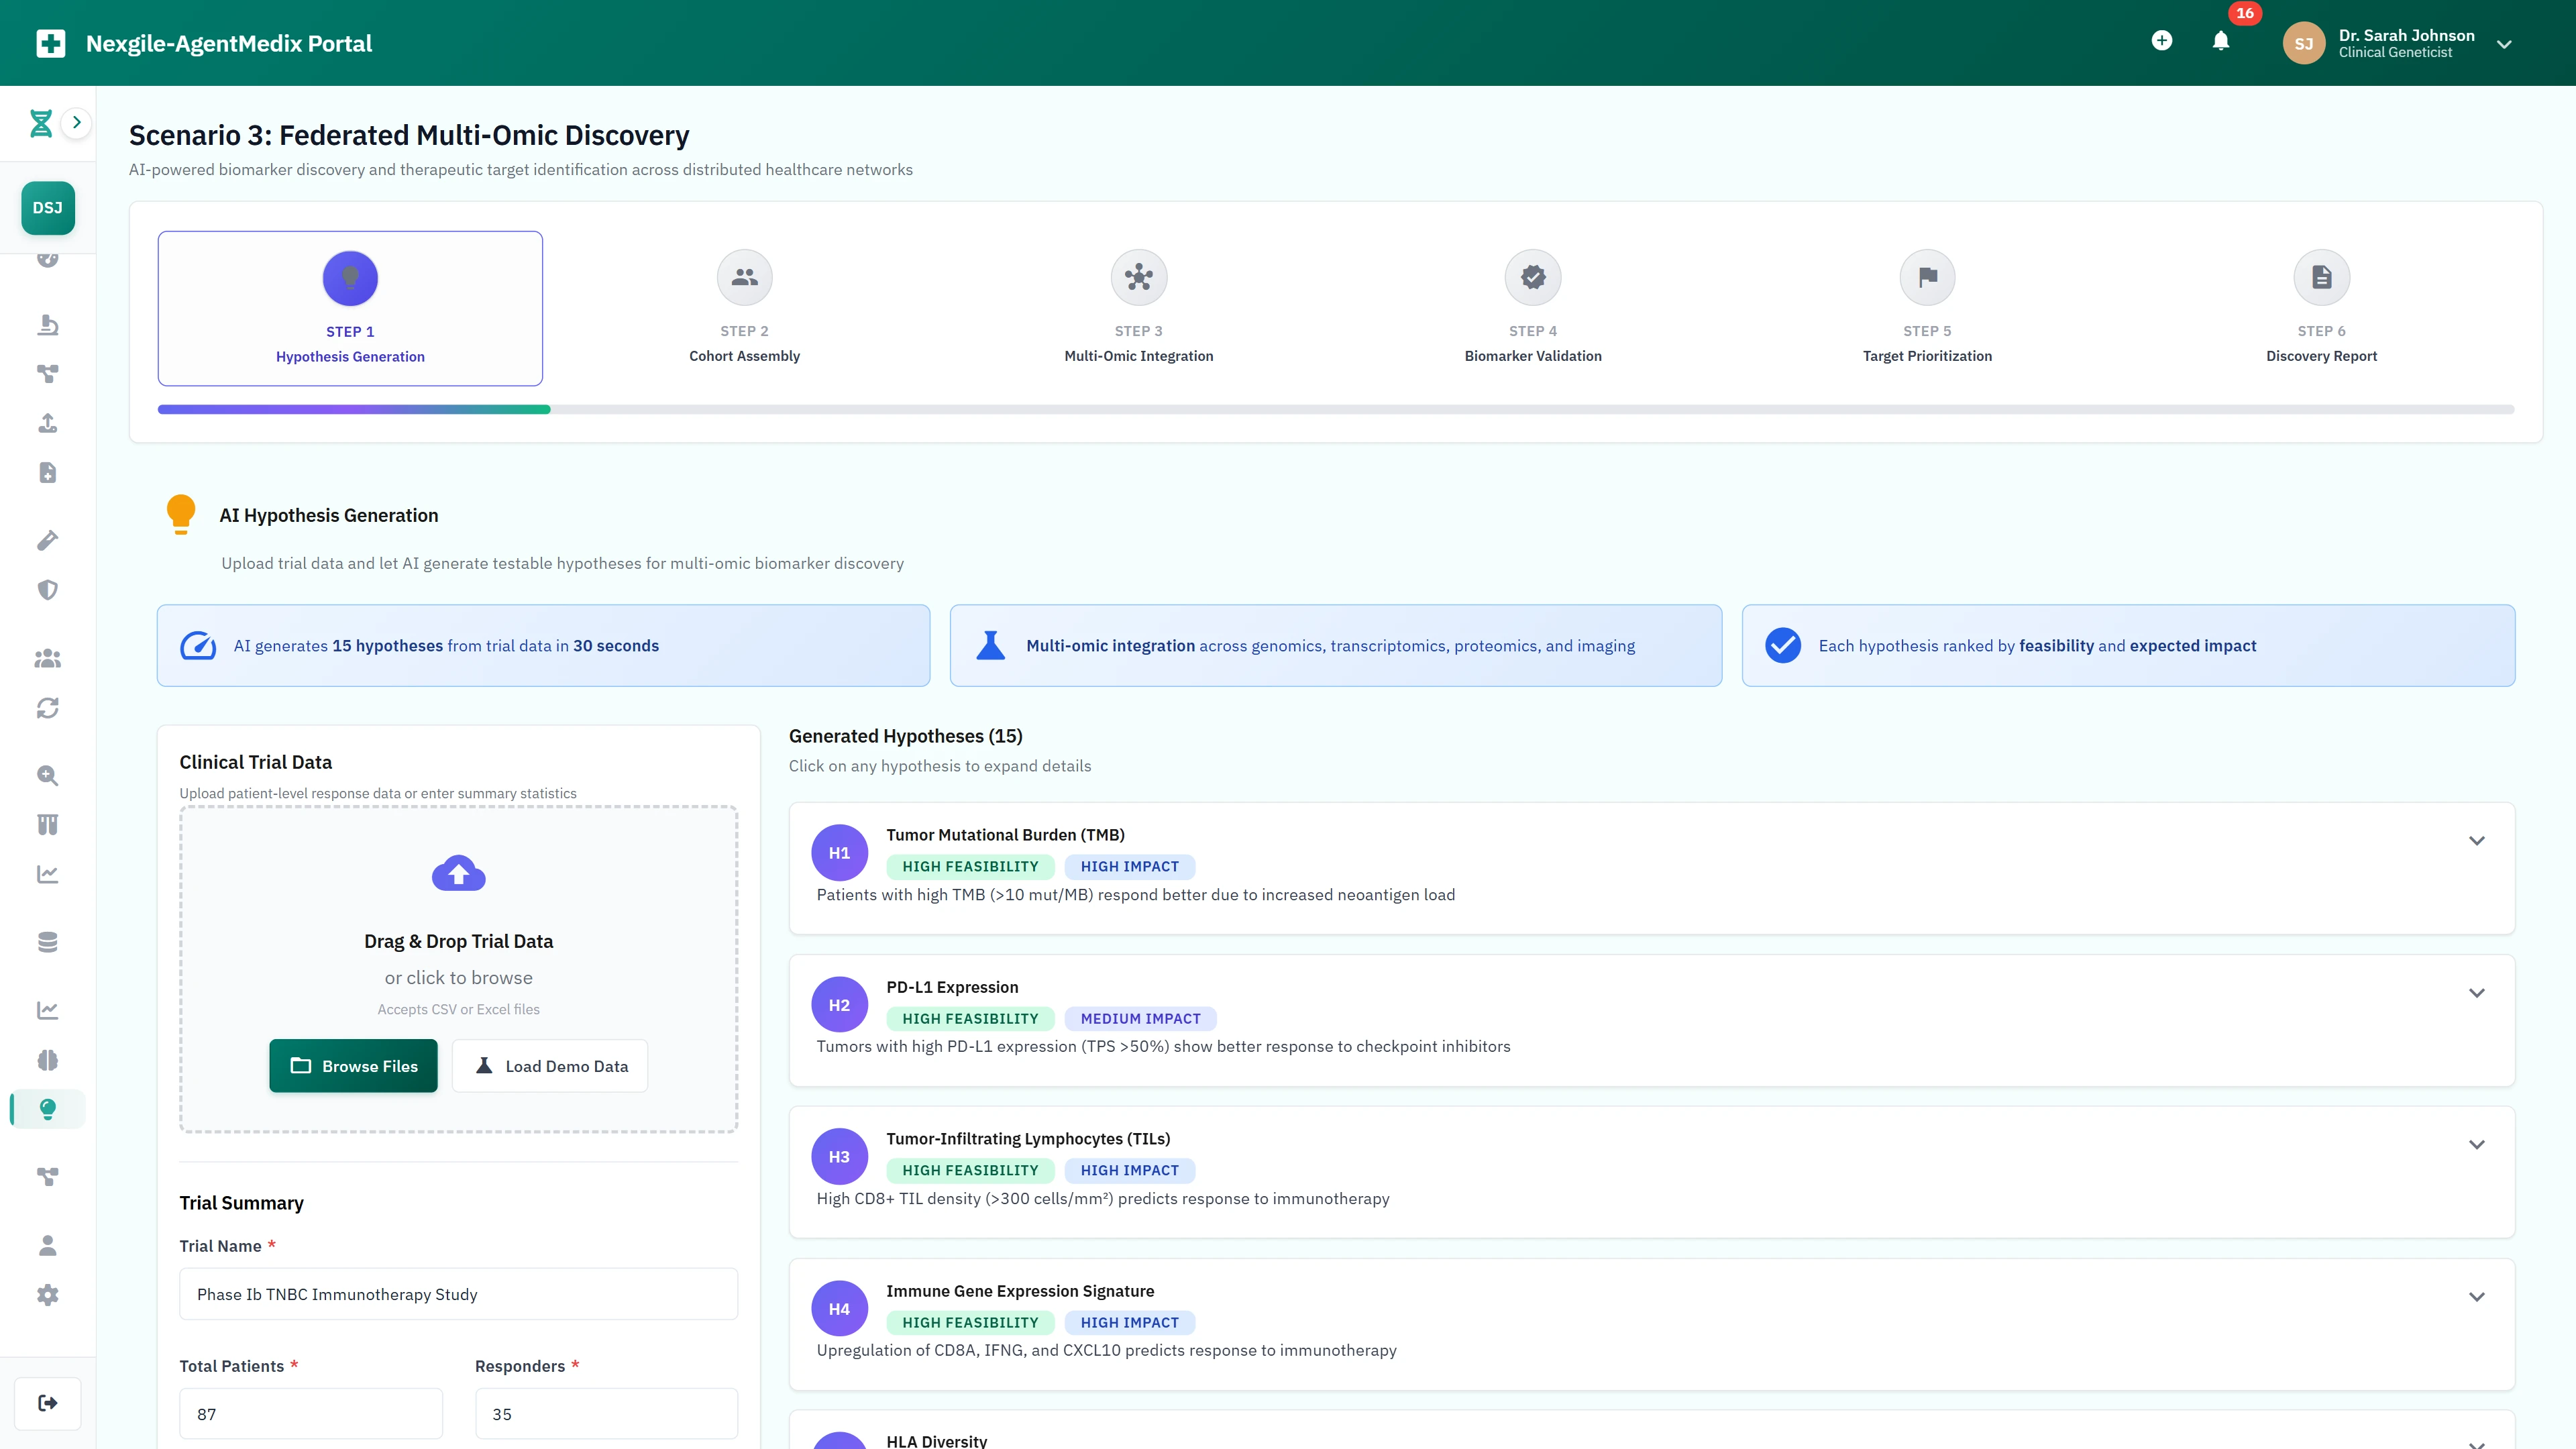Click the plus create icon in header
Screen dimensions: 2576x1449
click(x=2162, y=41)
